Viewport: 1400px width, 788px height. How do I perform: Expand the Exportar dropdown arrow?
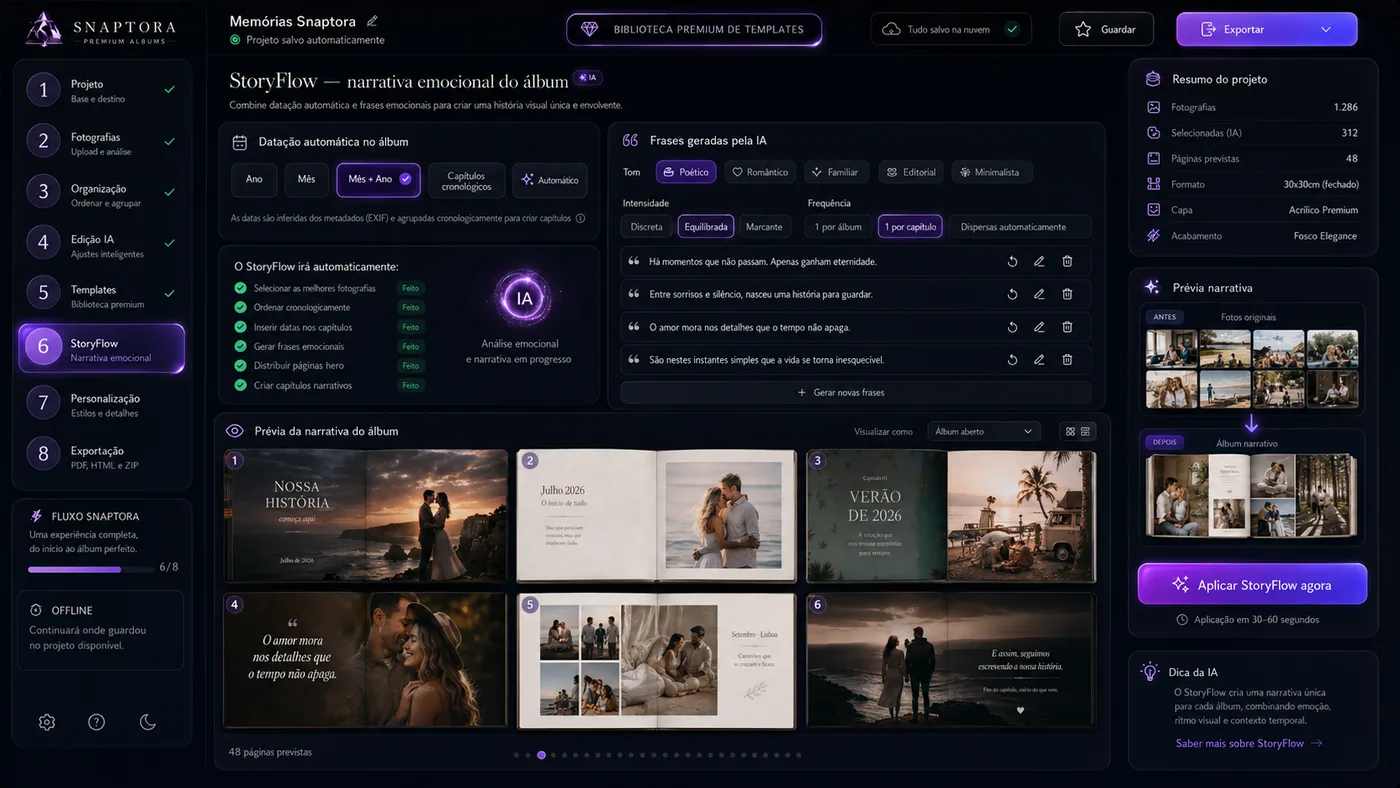[x=1326, y=29]
